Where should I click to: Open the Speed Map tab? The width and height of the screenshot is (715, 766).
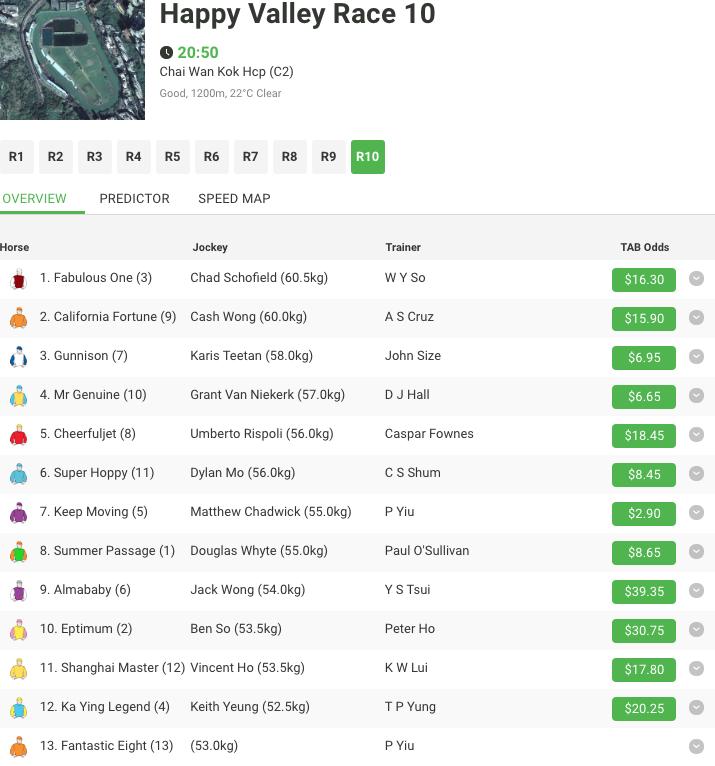point(234,198)
